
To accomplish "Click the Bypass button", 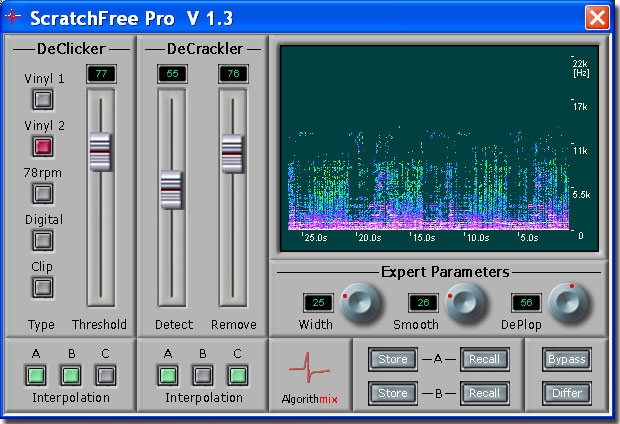I will click(566, 359).
